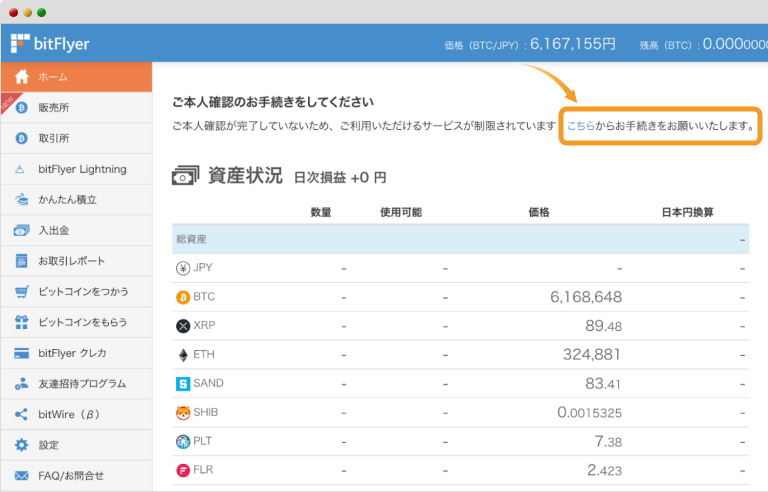The height and width of the screenshot is (492, 768).
Task: Click the こちら verification link
Action: coord(580,126)
